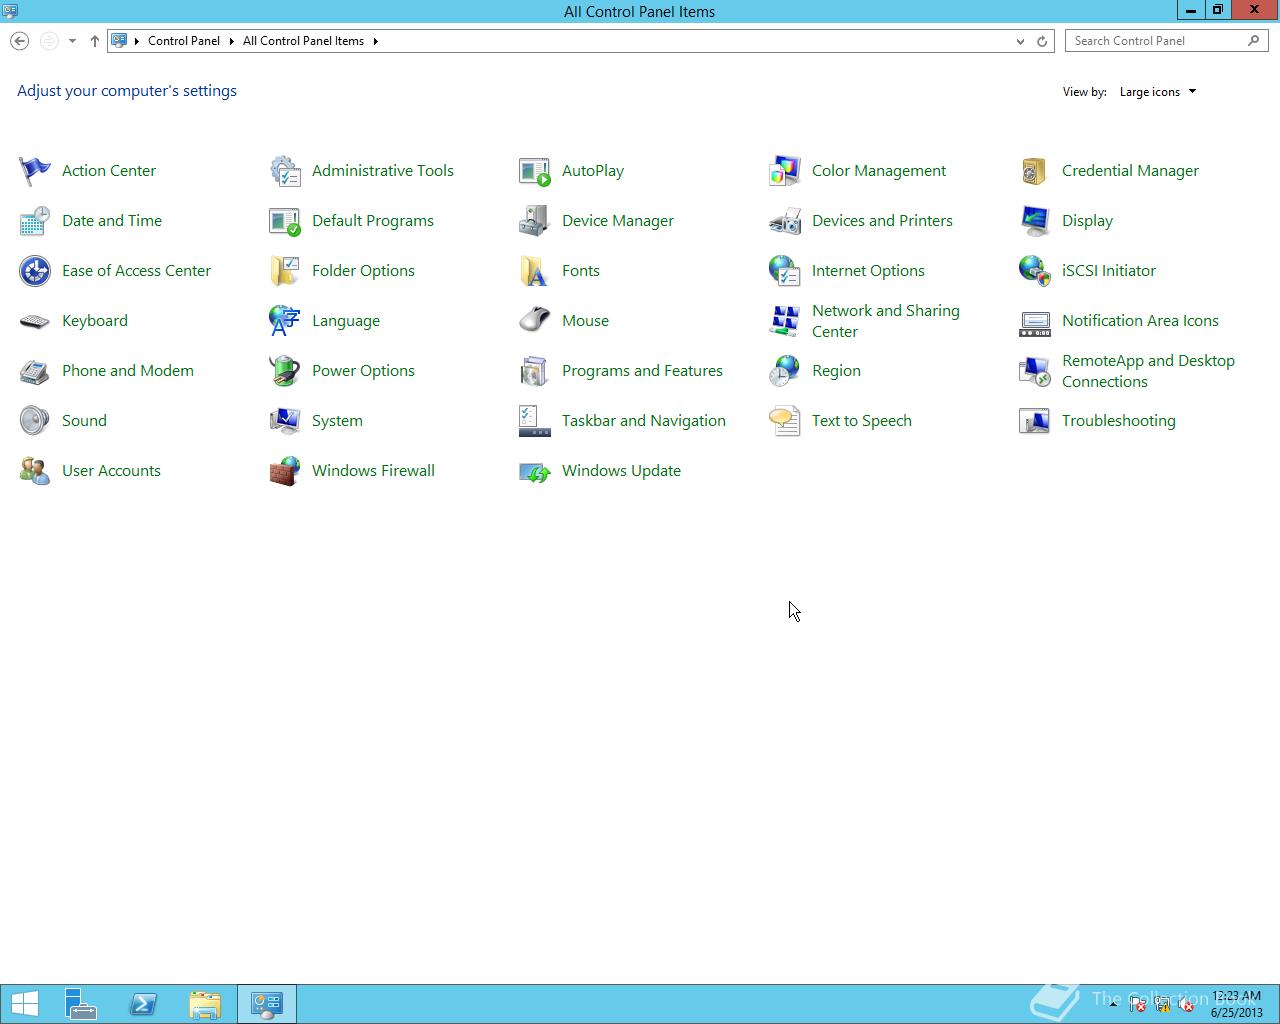1280x1024 pixels.
Task: Open the Mouse icon
Action: (535, 321)
